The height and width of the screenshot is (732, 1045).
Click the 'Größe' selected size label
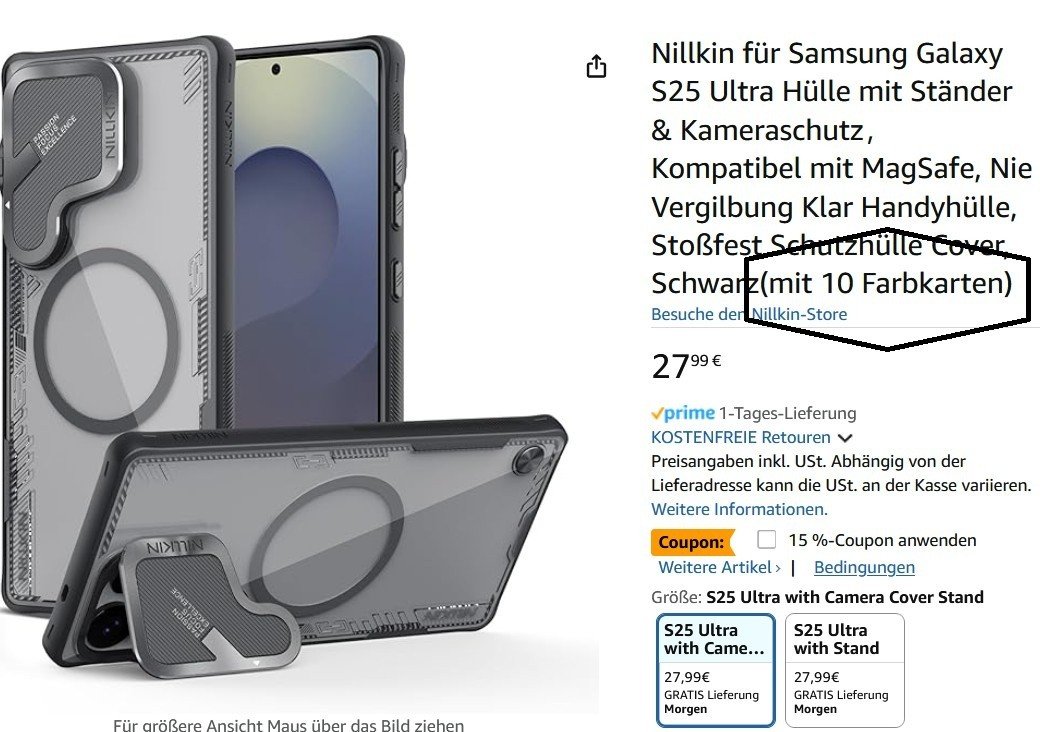817,597
